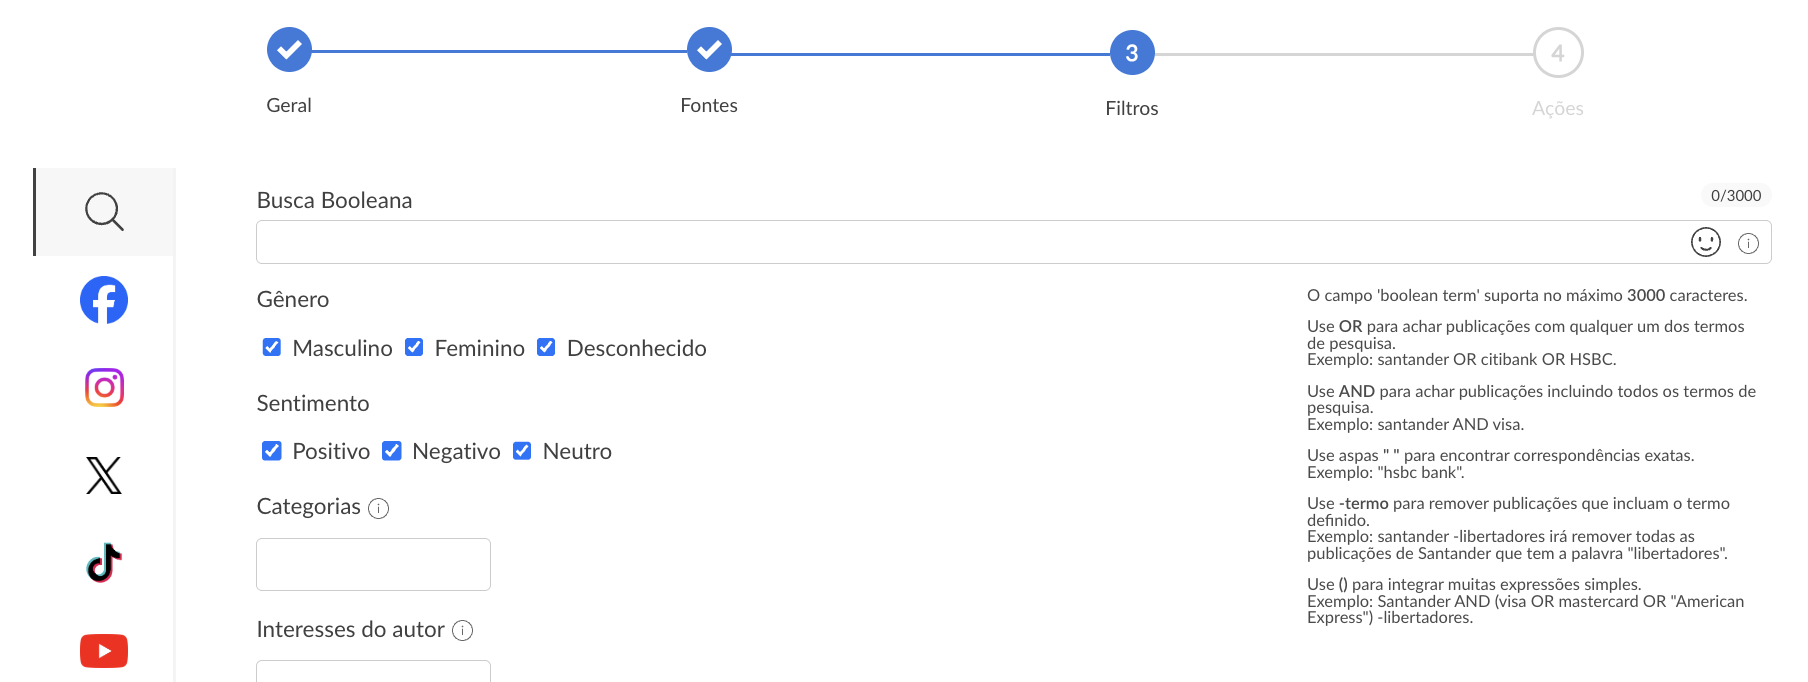This screenshot has height=682, width=1808.
Task: Click the info icon in boolean search field
Action: [1748, 243]
